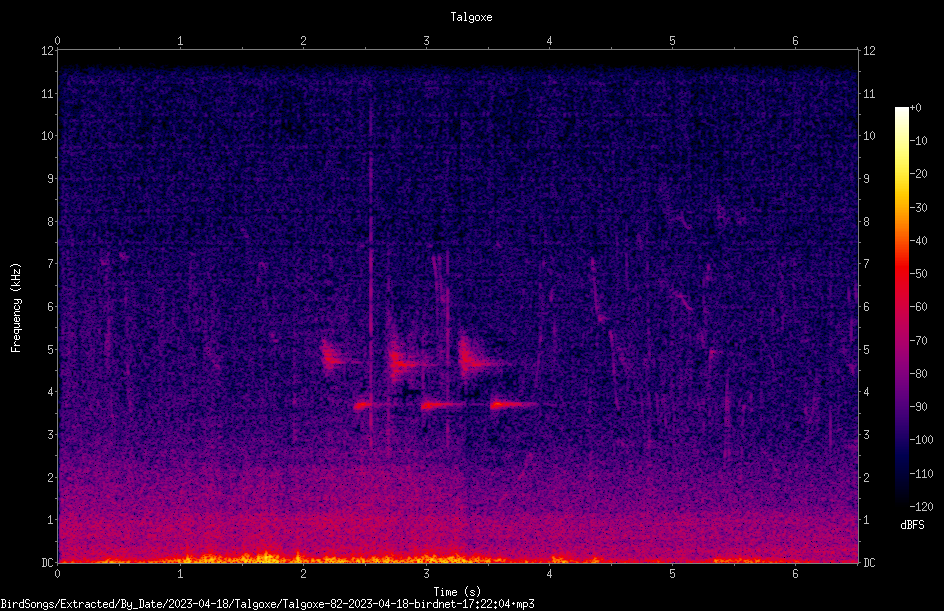Click the Time (s) axis label
Viewport: 944px width, 611px height.
(x=457, y=592)
